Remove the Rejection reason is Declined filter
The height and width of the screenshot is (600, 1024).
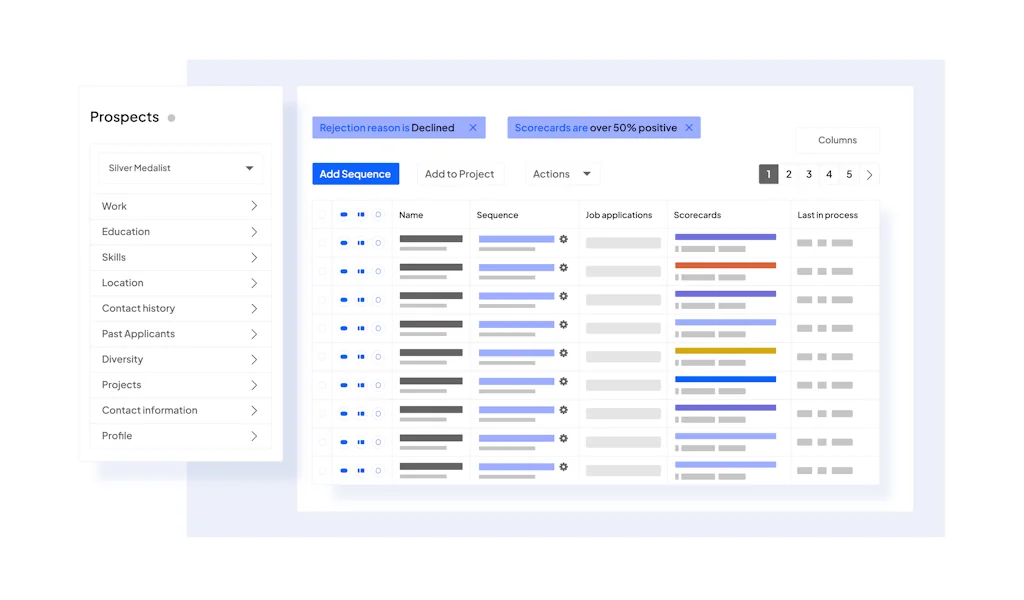coord(473,128)
